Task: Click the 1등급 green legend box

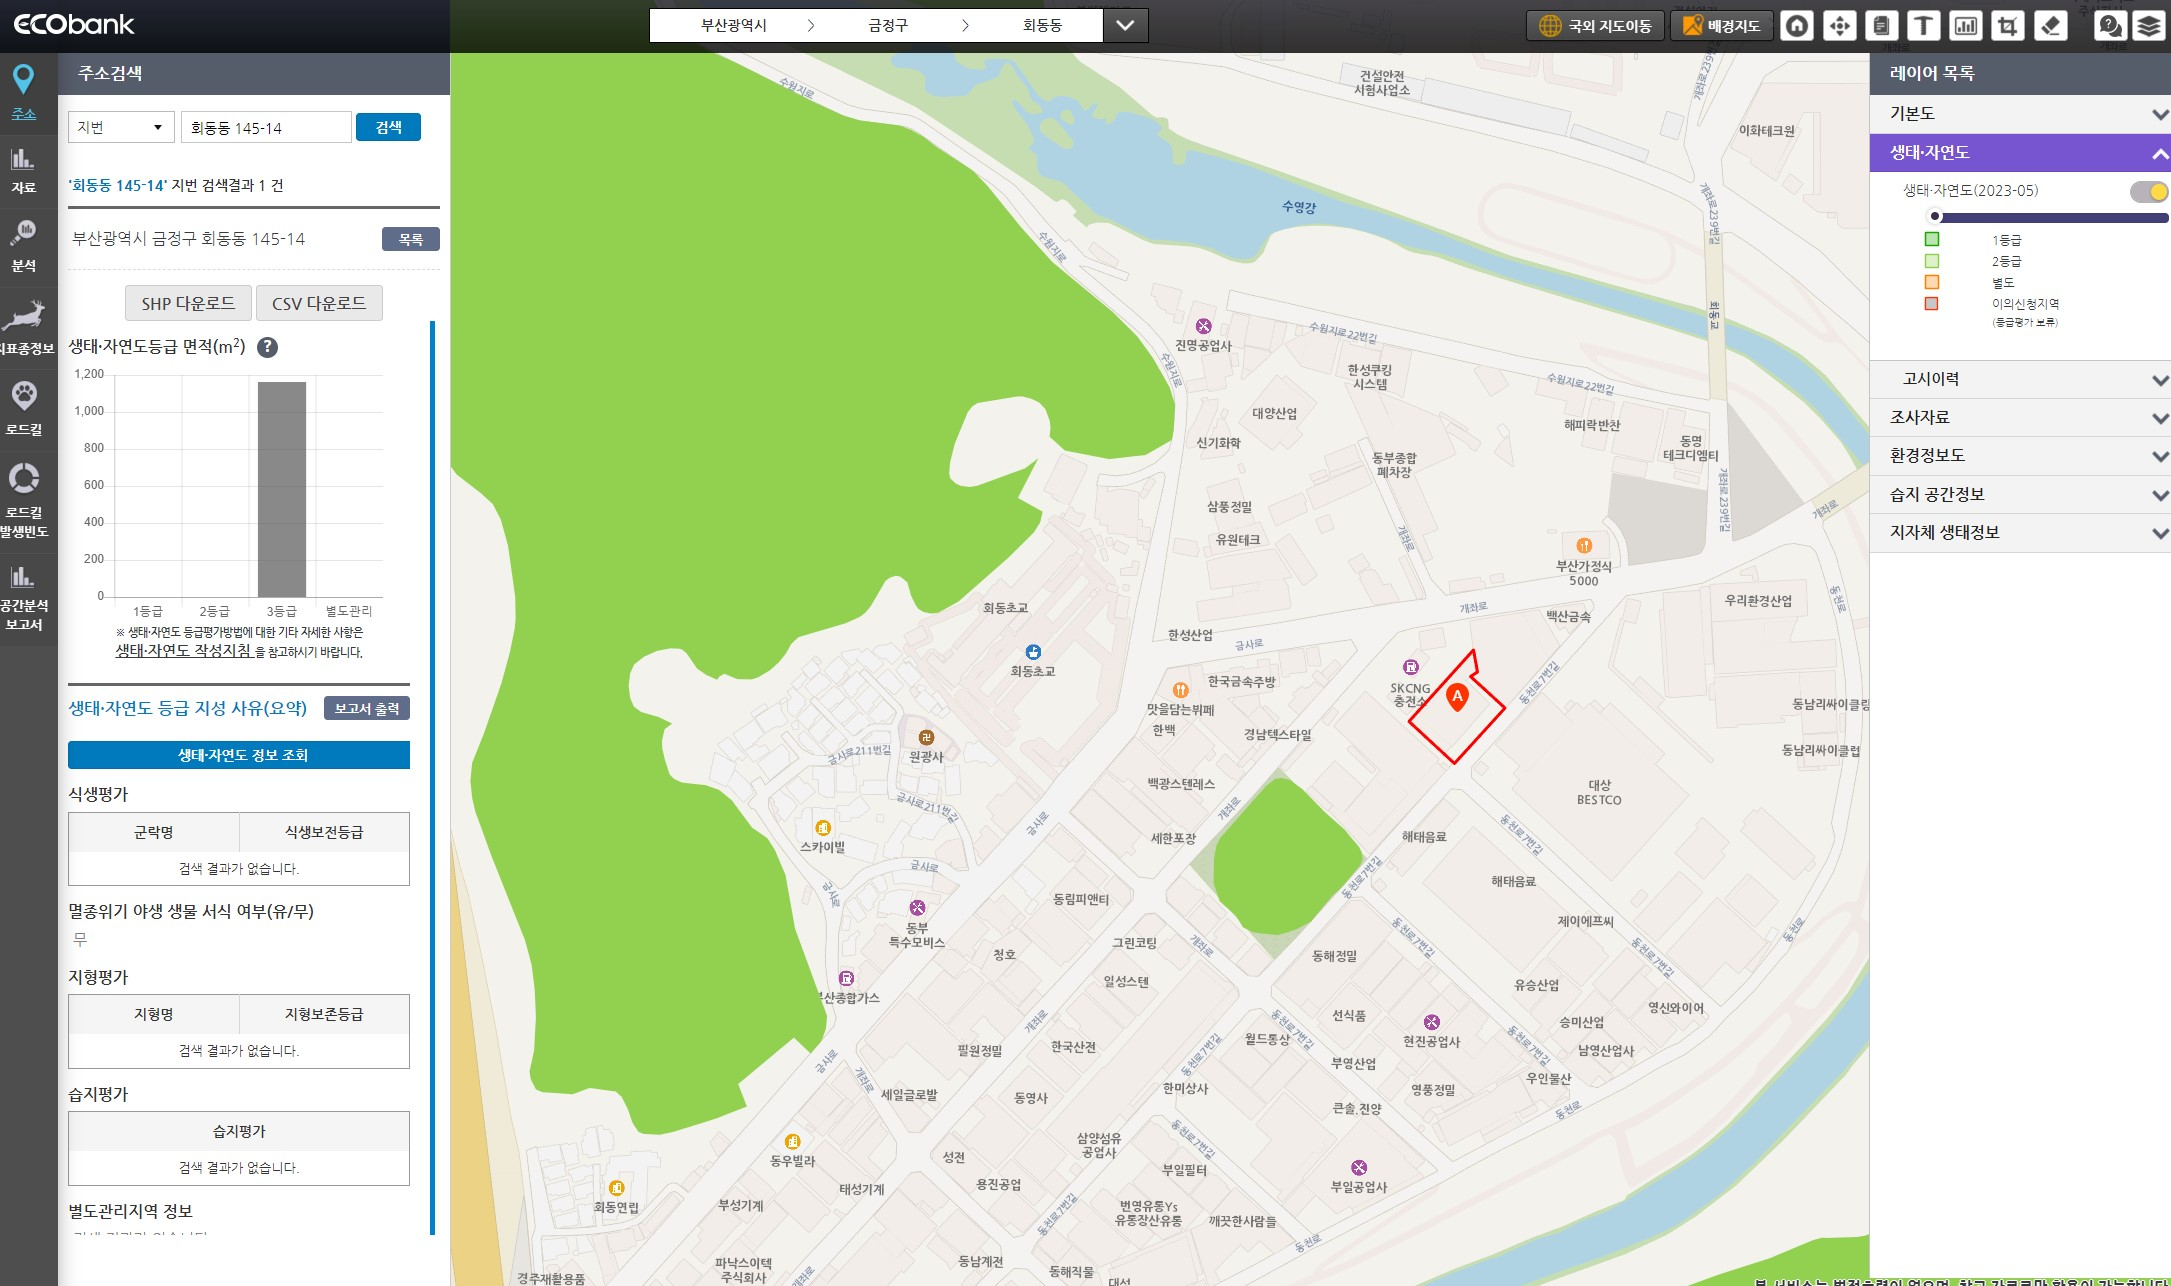Action: click(1931, 239)
